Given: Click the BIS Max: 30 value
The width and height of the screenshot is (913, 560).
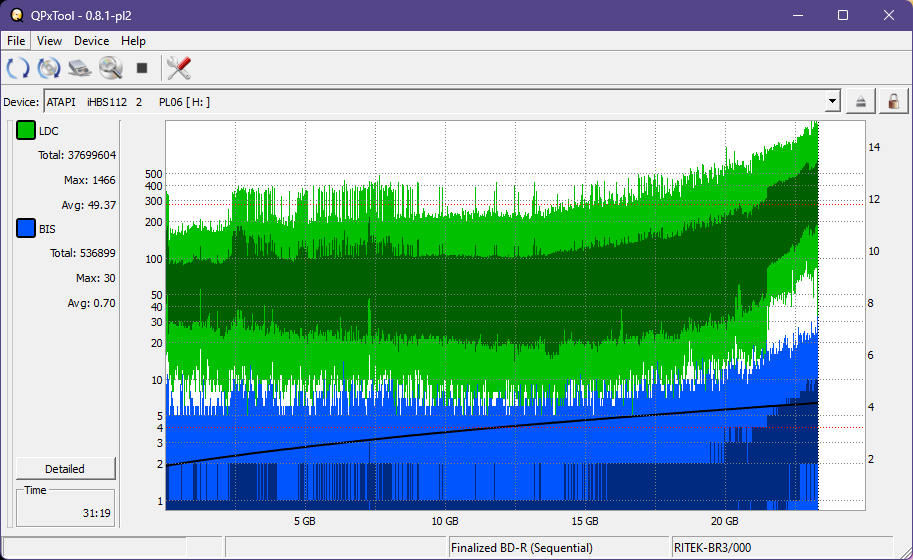Looking at the screenshot, I should coord(95,278).
